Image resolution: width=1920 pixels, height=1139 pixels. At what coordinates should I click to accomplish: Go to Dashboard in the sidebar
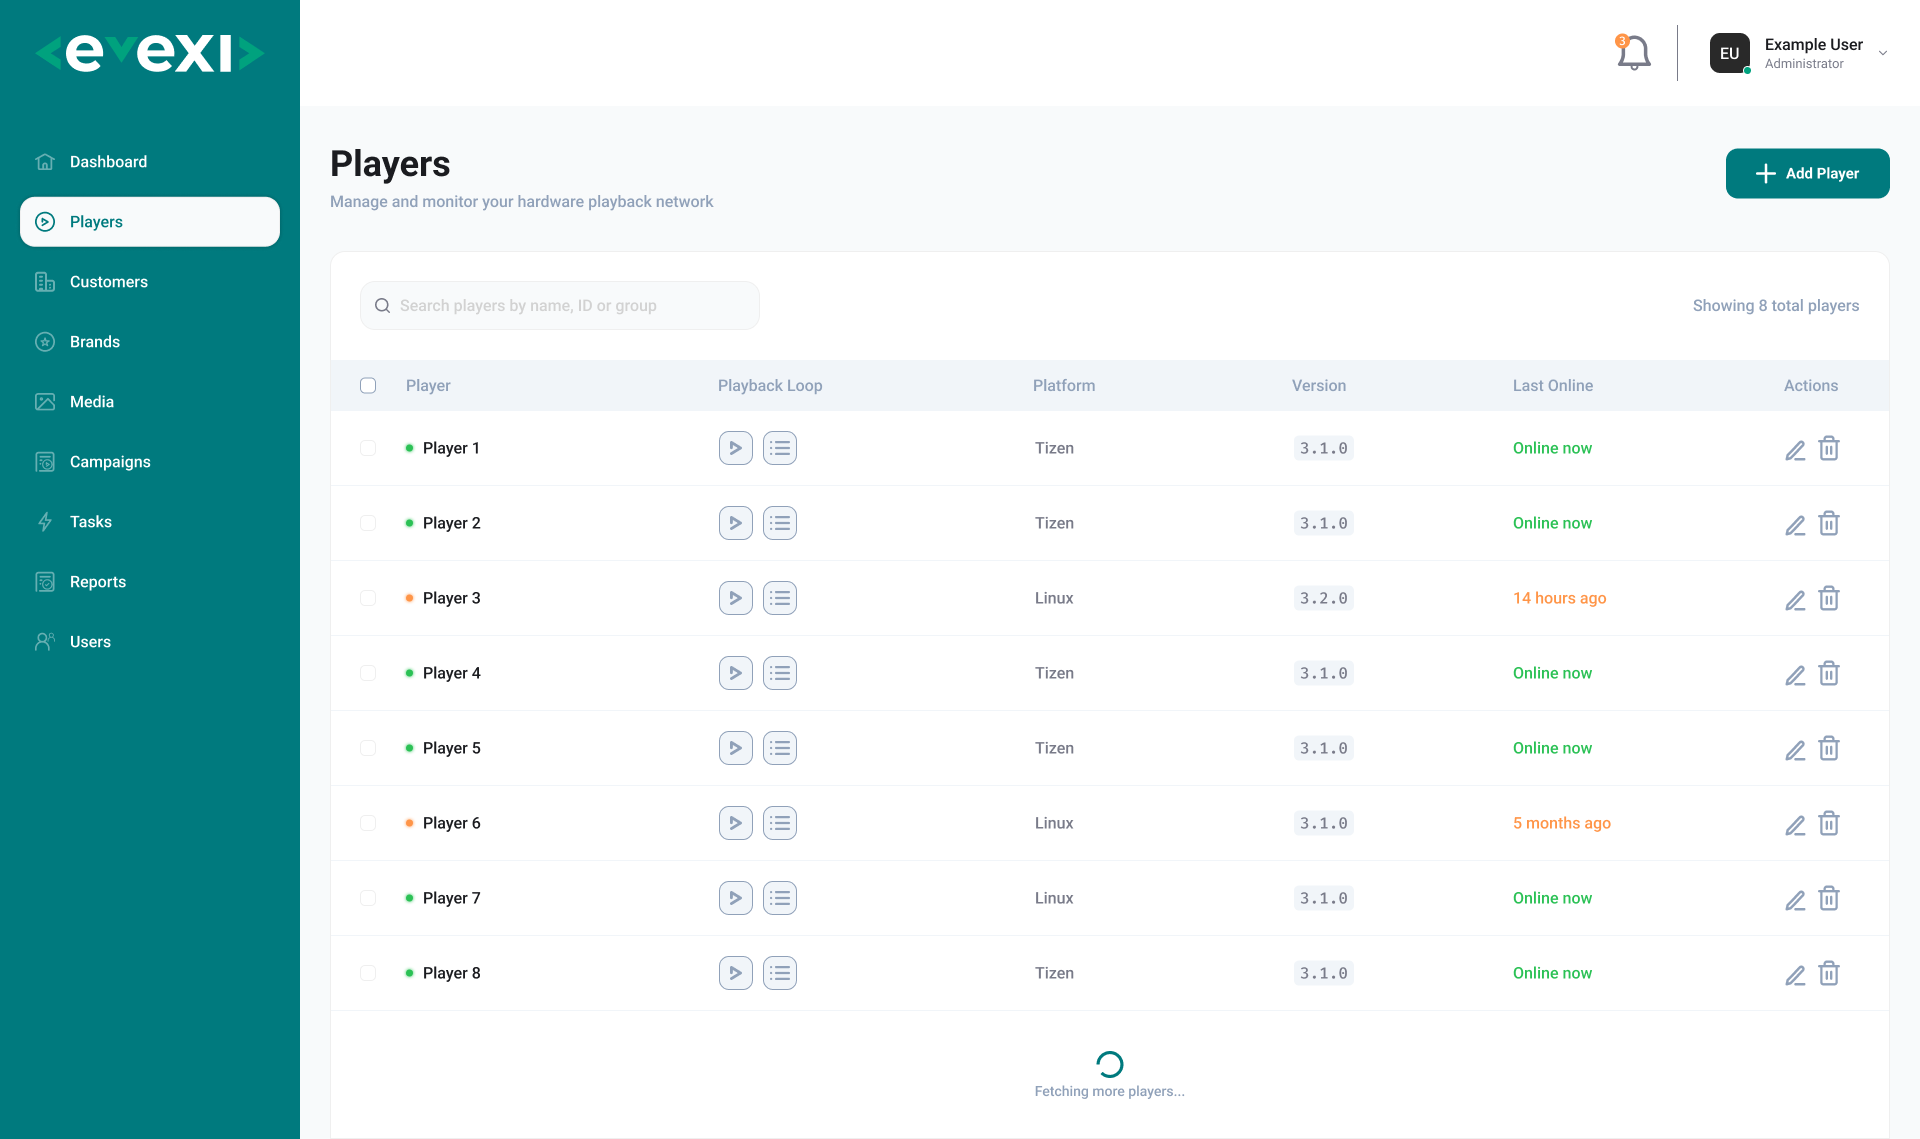(x=150, y=162)
